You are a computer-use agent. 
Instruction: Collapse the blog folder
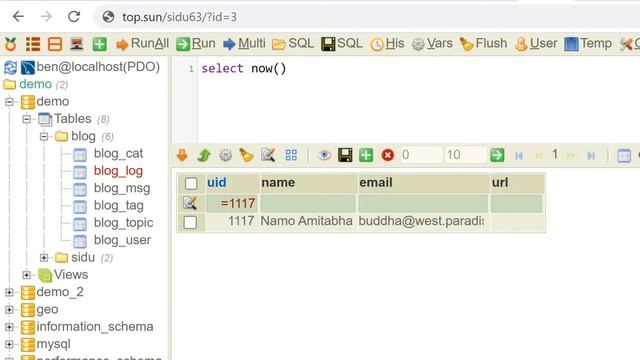tap(44, 136)
